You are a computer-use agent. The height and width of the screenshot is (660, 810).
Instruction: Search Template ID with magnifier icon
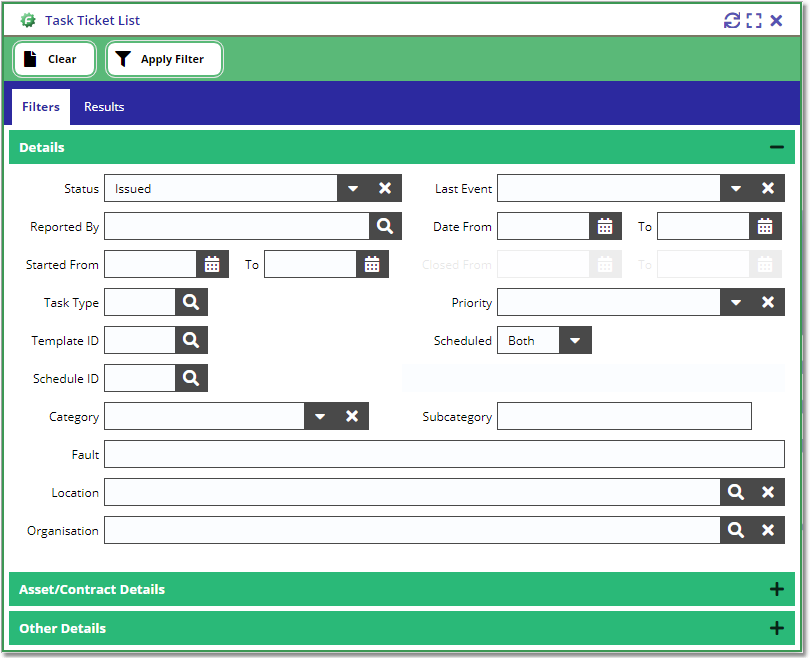(x=191, y=340)
